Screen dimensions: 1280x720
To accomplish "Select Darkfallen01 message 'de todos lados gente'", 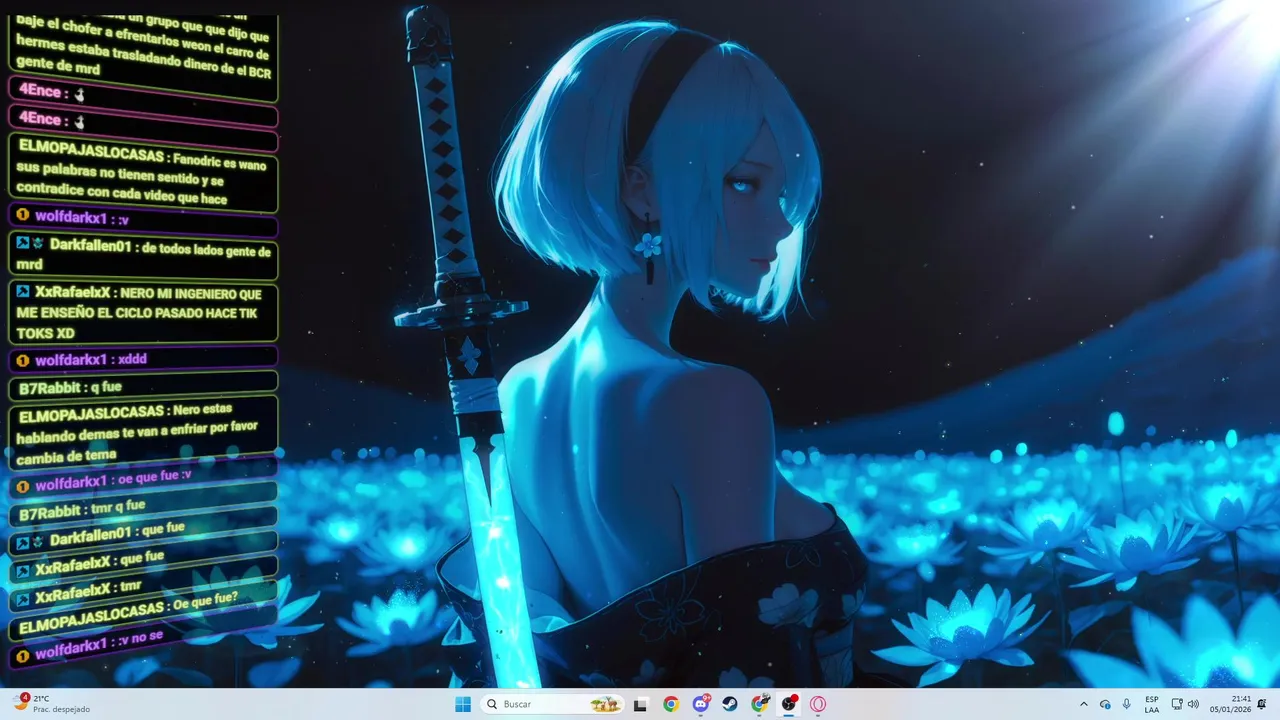I will coord(143,258).
